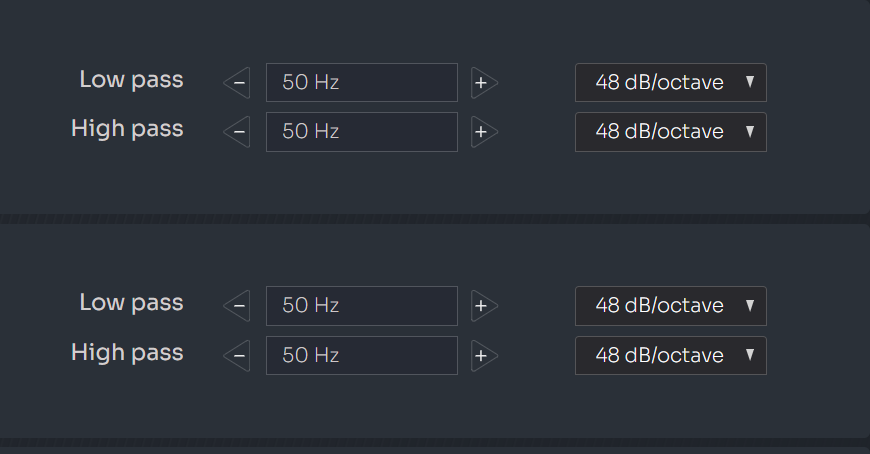Click the High pass label in the first panel

(x=127, y=129)
